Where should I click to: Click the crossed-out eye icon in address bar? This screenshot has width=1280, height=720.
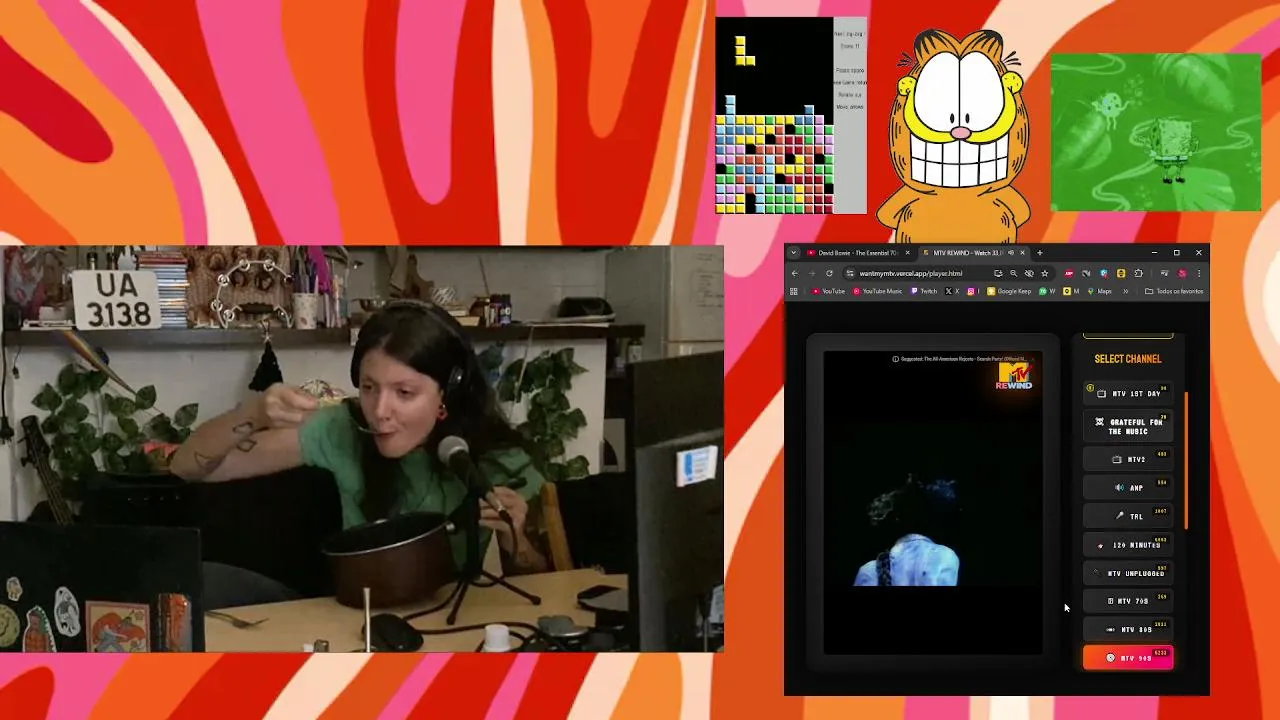[x=1029, y=273]
